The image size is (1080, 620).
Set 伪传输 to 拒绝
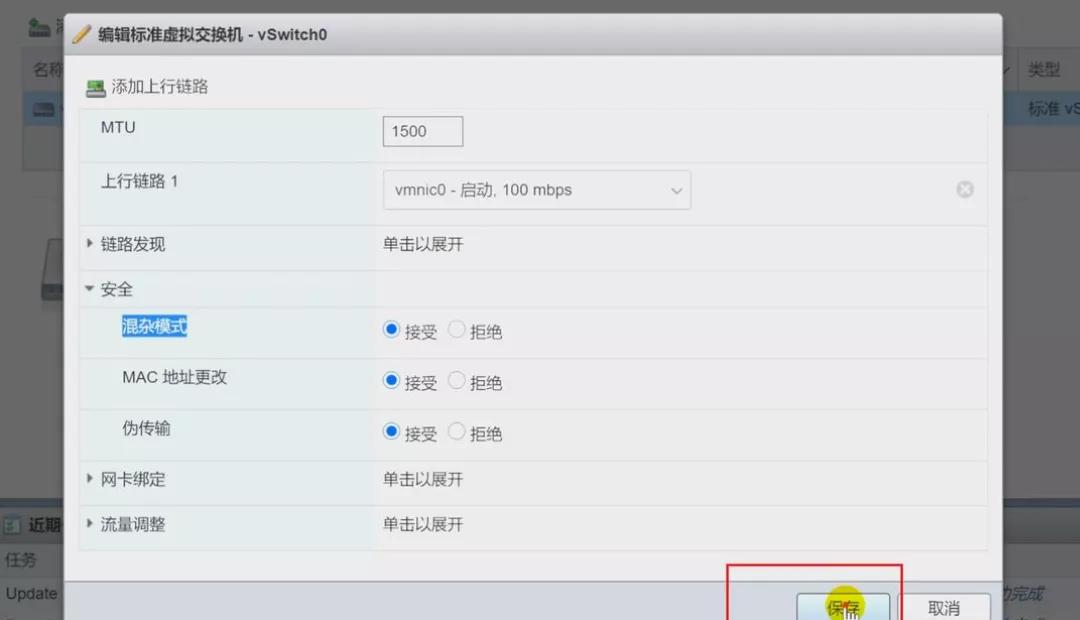tap(455, 432)
